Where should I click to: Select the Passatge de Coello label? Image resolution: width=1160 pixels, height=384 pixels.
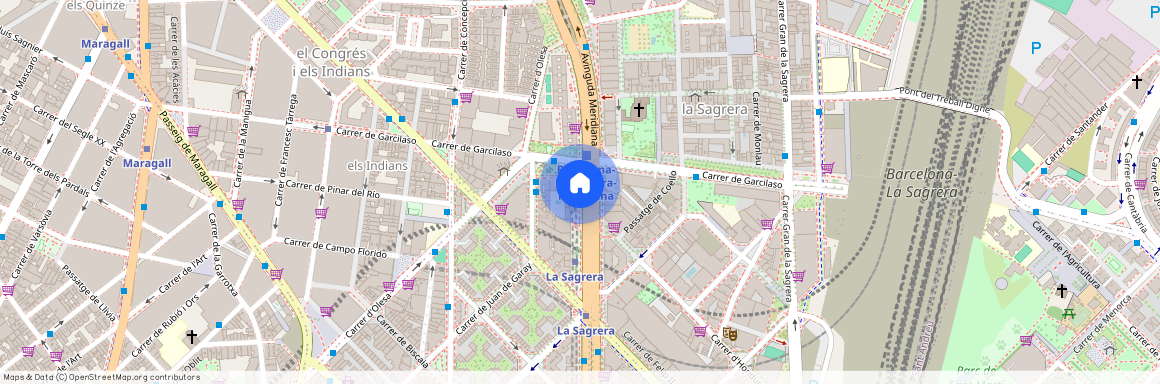(651, 203)
